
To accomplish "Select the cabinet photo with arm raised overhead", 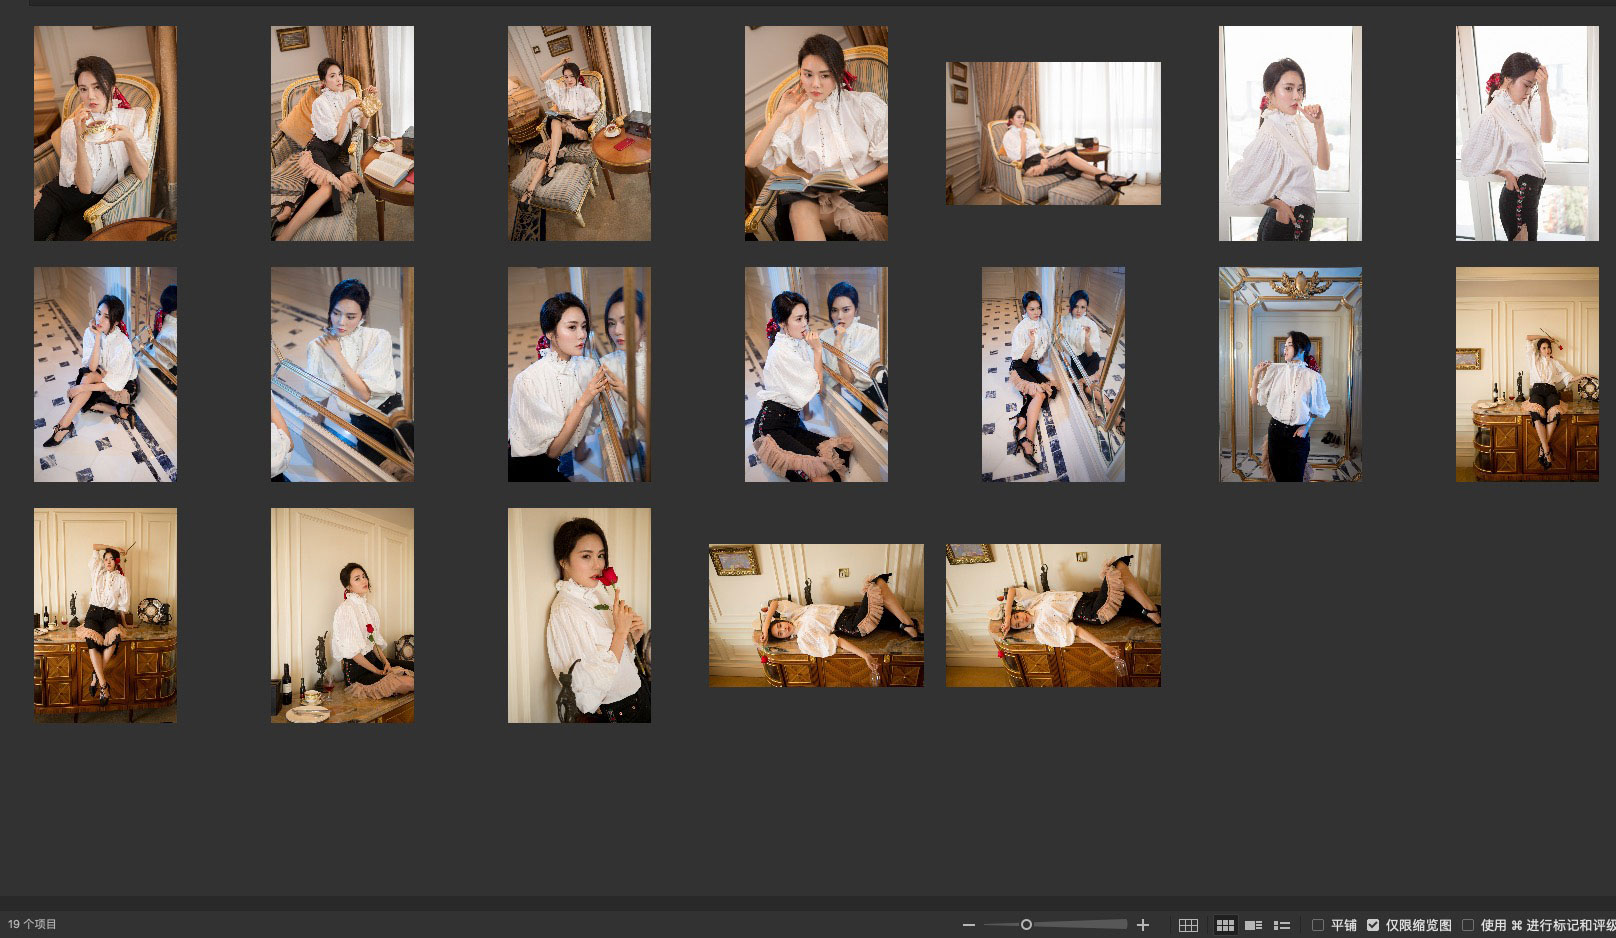I will (x=105, y=615).
